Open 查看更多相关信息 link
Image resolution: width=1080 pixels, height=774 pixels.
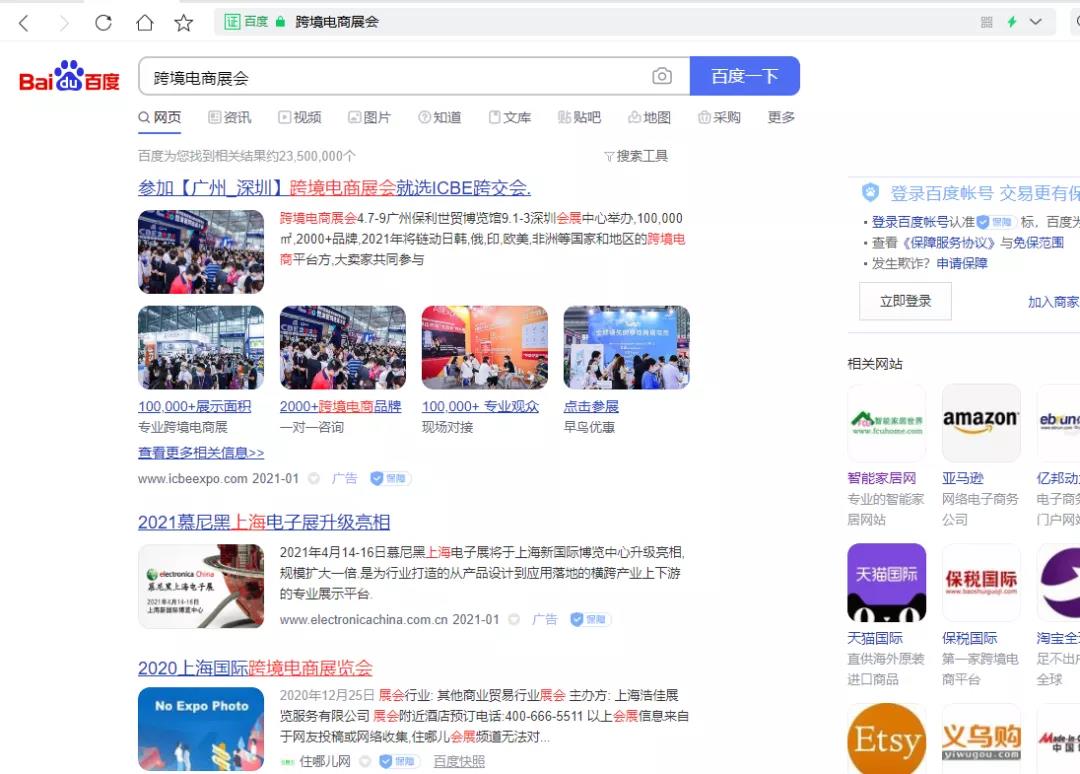(200, 453)
